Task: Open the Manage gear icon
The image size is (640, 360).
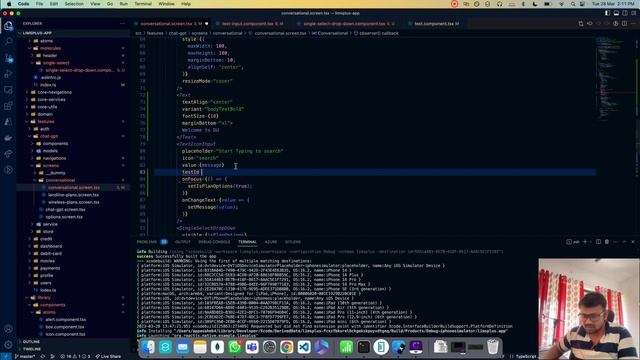Action: click(x=8, y=344)
